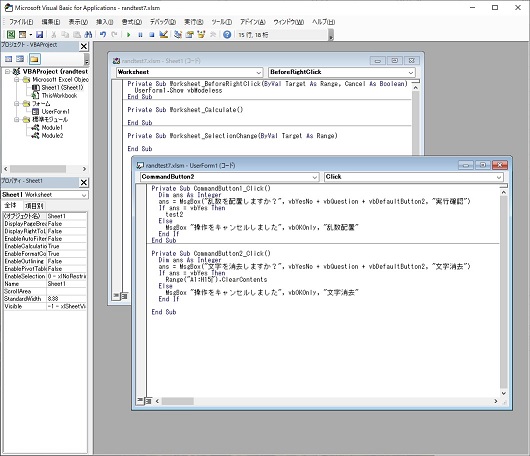Image resolution: width=530 pixels, height=456 pixels.
Task: Click the greyed Toolbox toolbar icon
Action: [213, 34]
